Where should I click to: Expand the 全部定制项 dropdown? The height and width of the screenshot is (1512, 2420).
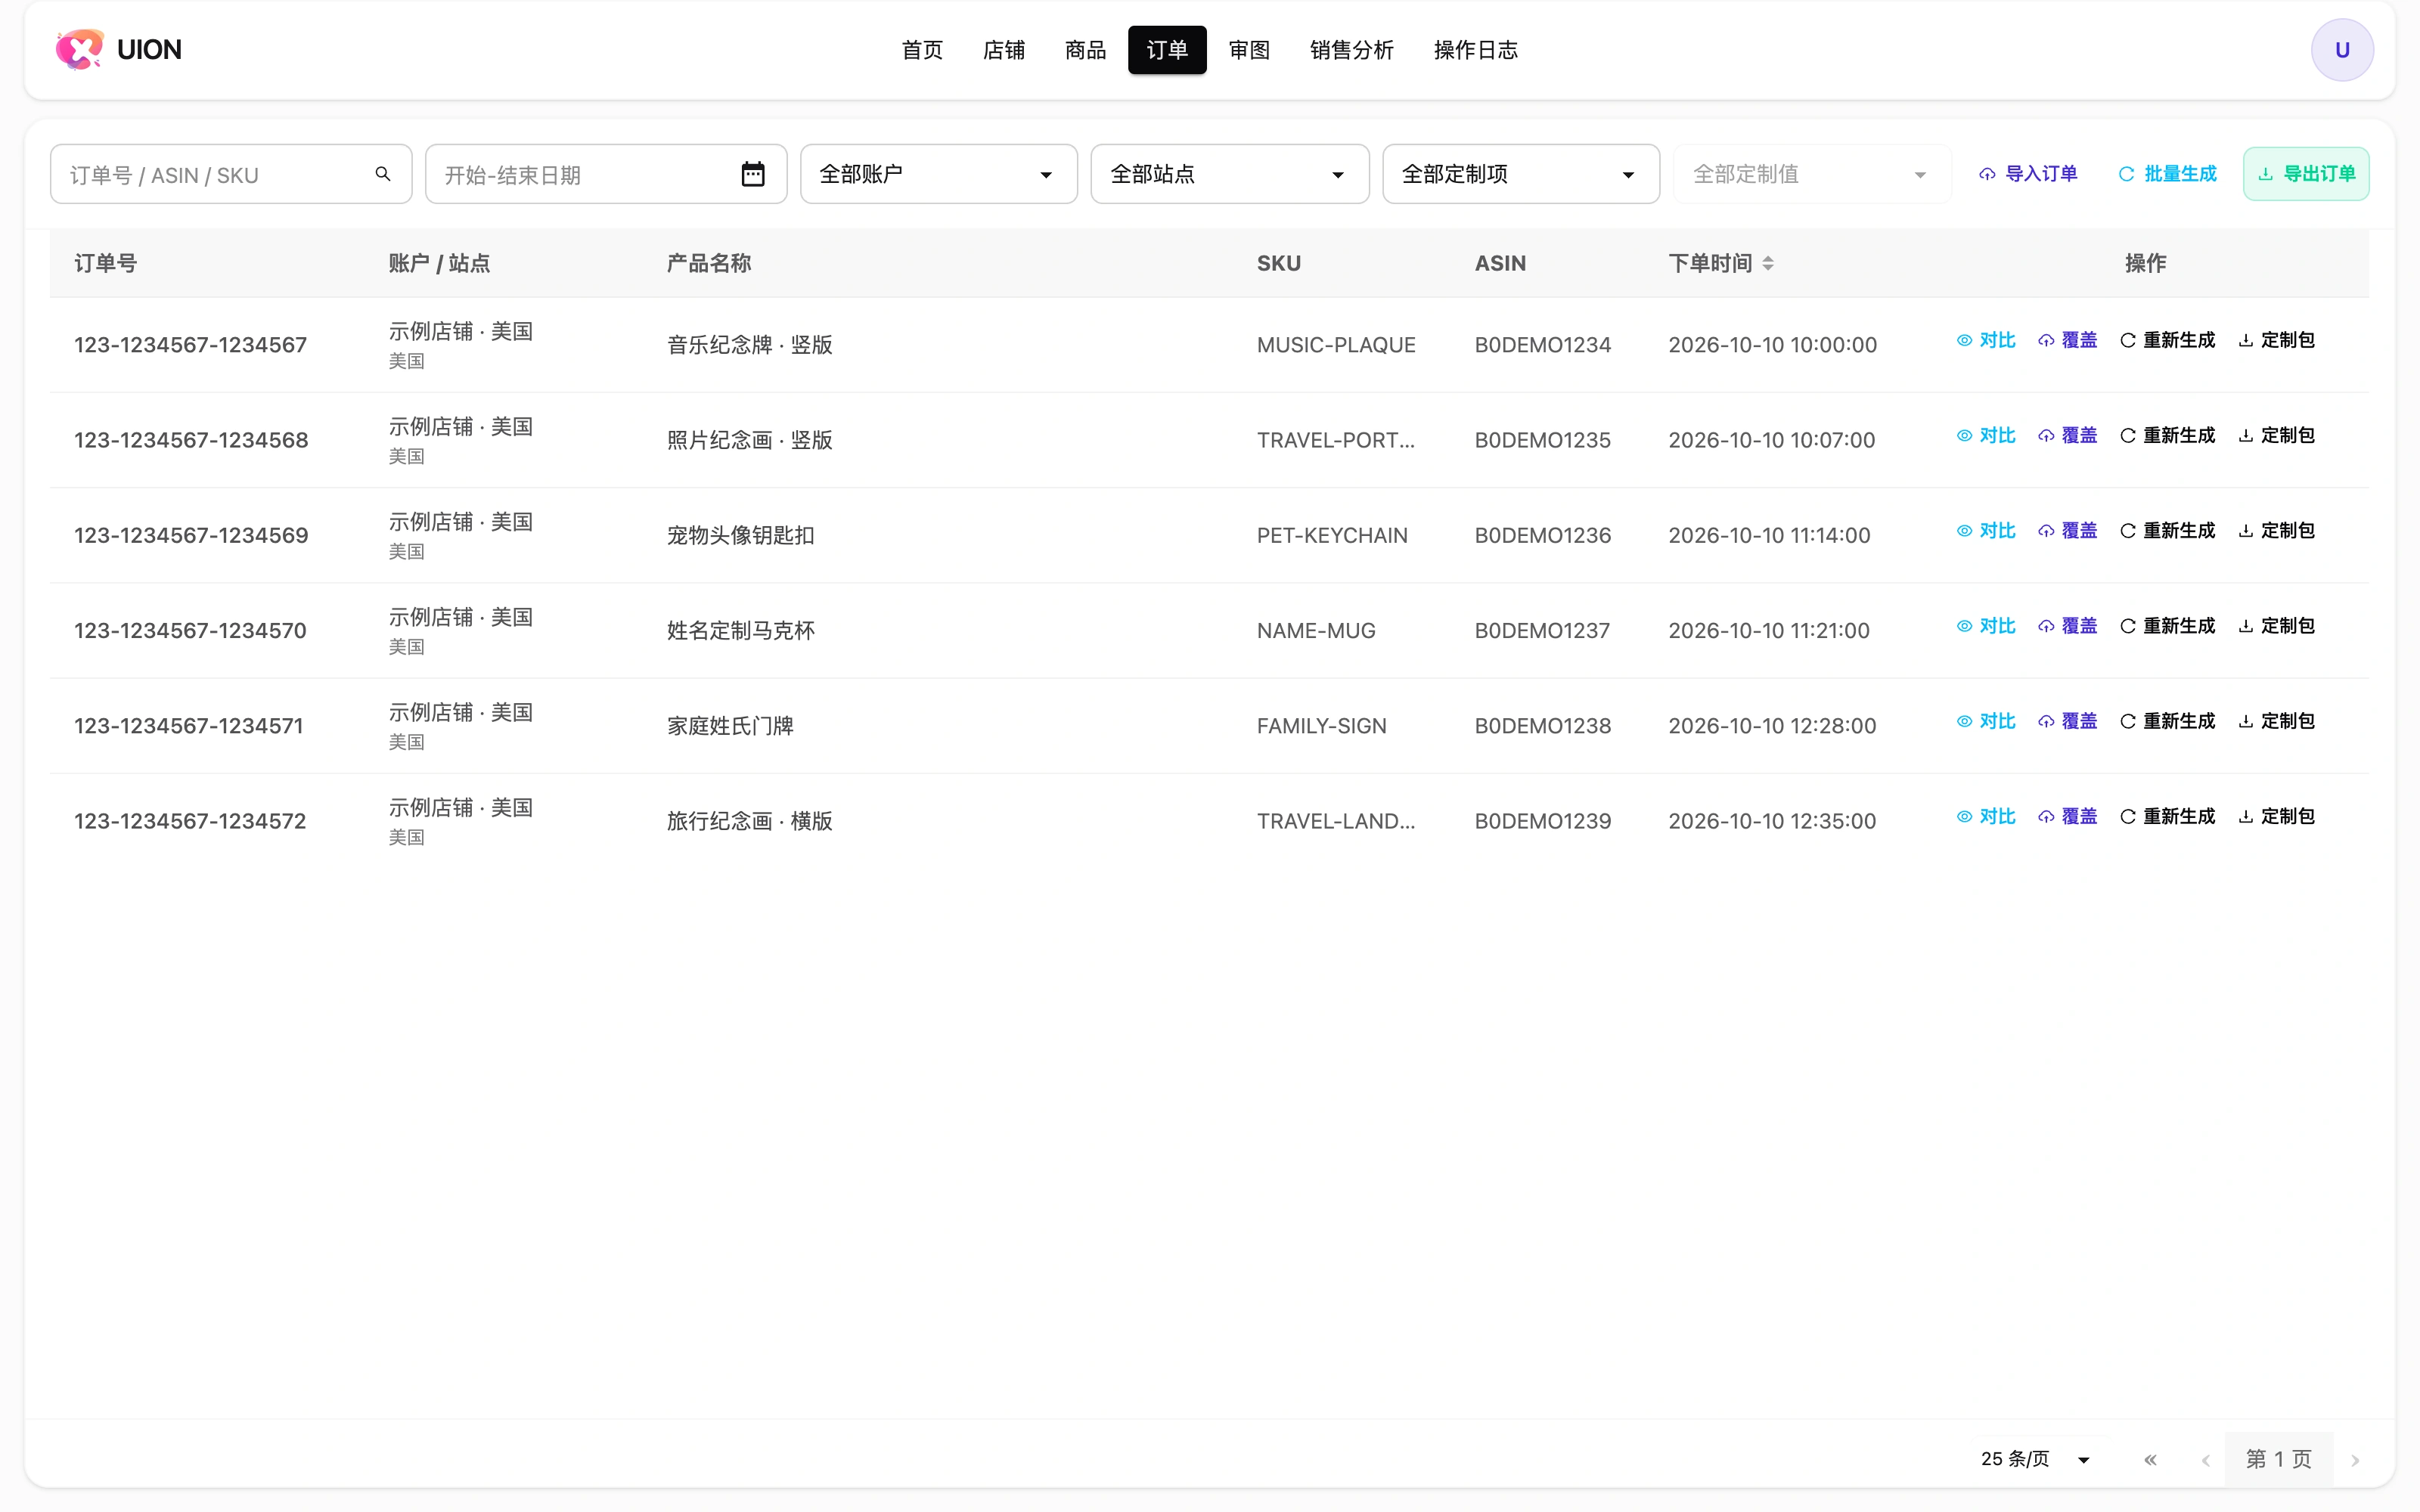click(x=1520, y=174)
